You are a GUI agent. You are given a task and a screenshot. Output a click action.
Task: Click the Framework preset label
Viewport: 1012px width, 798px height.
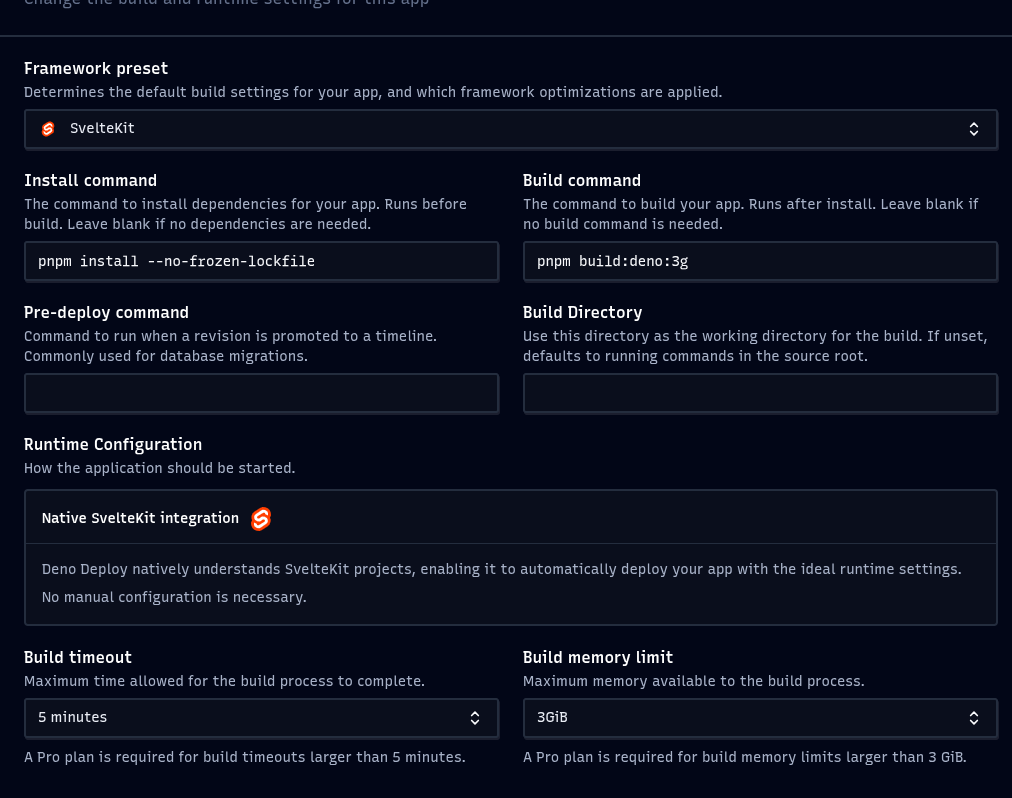[x=96, y=69]
